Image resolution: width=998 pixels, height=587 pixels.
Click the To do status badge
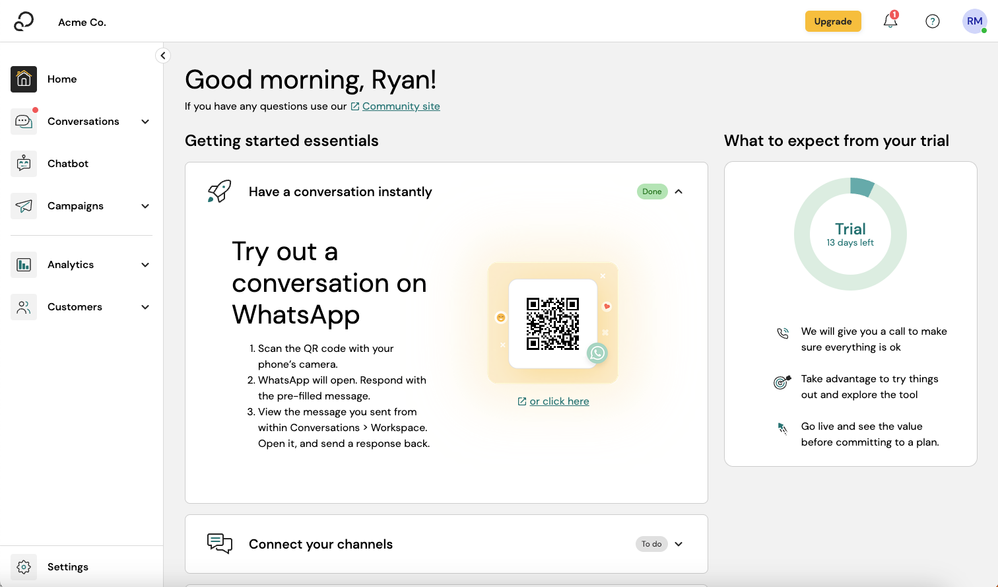click(x=651, y=544)
